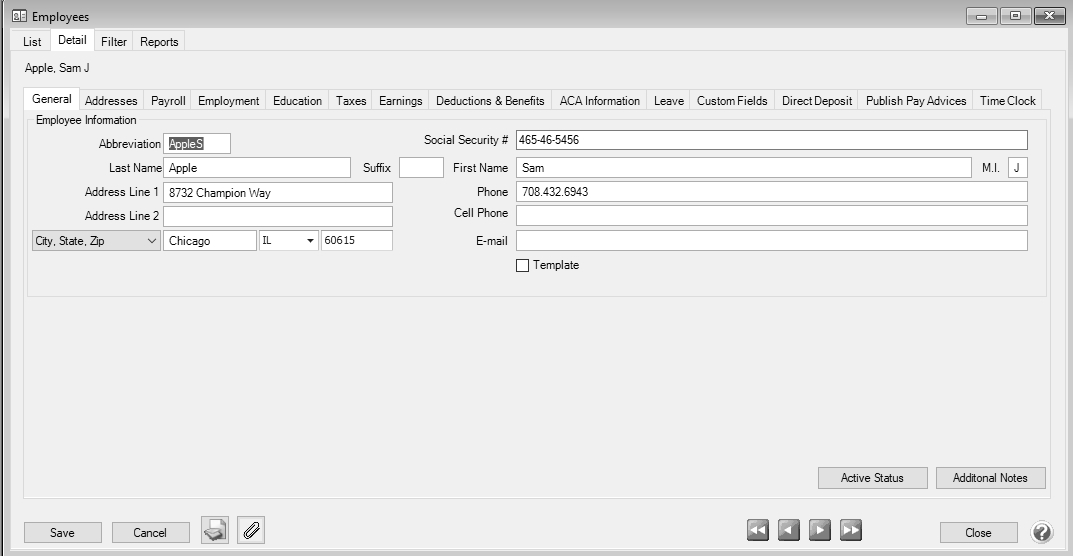This screenshot has height=556, width=1073.
Task: Open the help question mark icon
Action: [1041, 532]
